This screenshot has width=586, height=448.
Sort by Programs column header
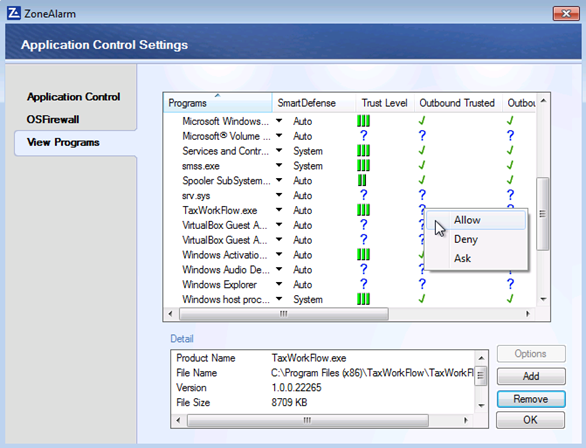click(218, 103)
